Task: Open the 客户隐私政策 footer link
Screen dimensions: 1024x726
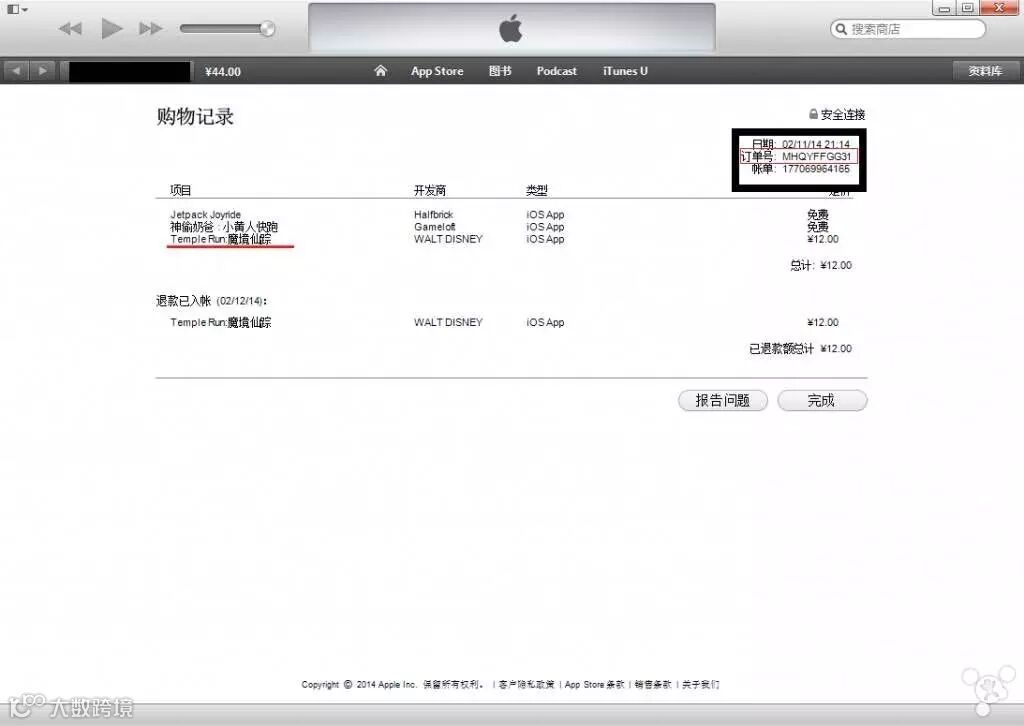Action: pyautogui.click(x=526, y=684)
